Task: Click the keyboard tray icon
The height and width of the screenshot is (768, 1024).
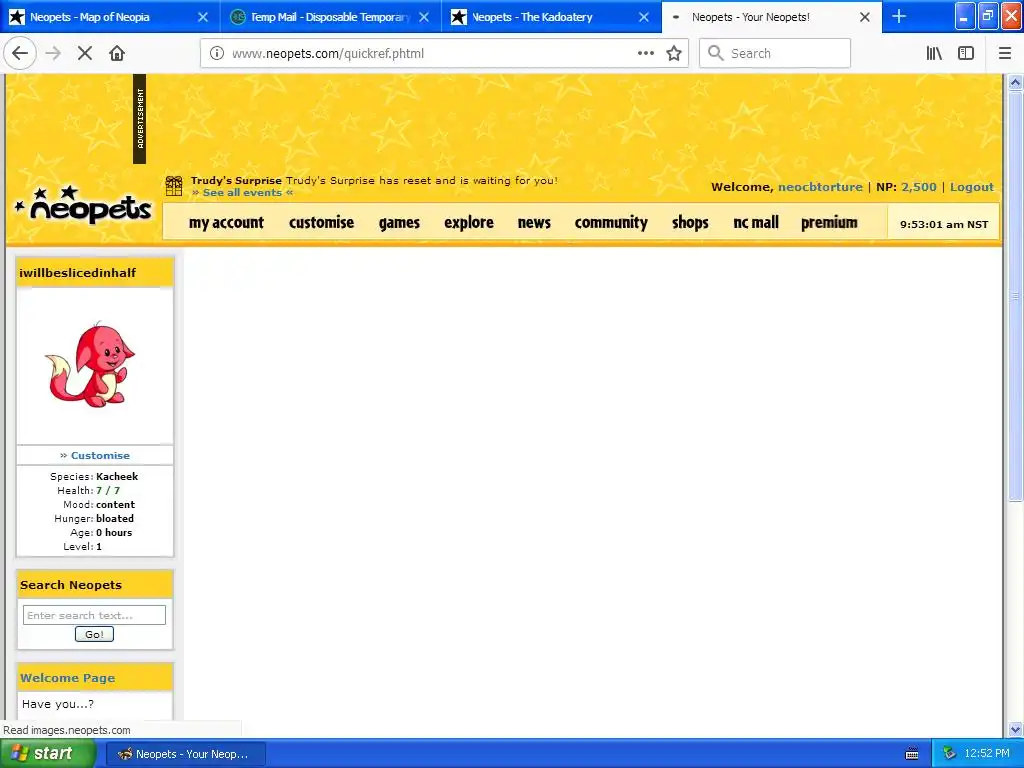Action: [x=912, y=754]
